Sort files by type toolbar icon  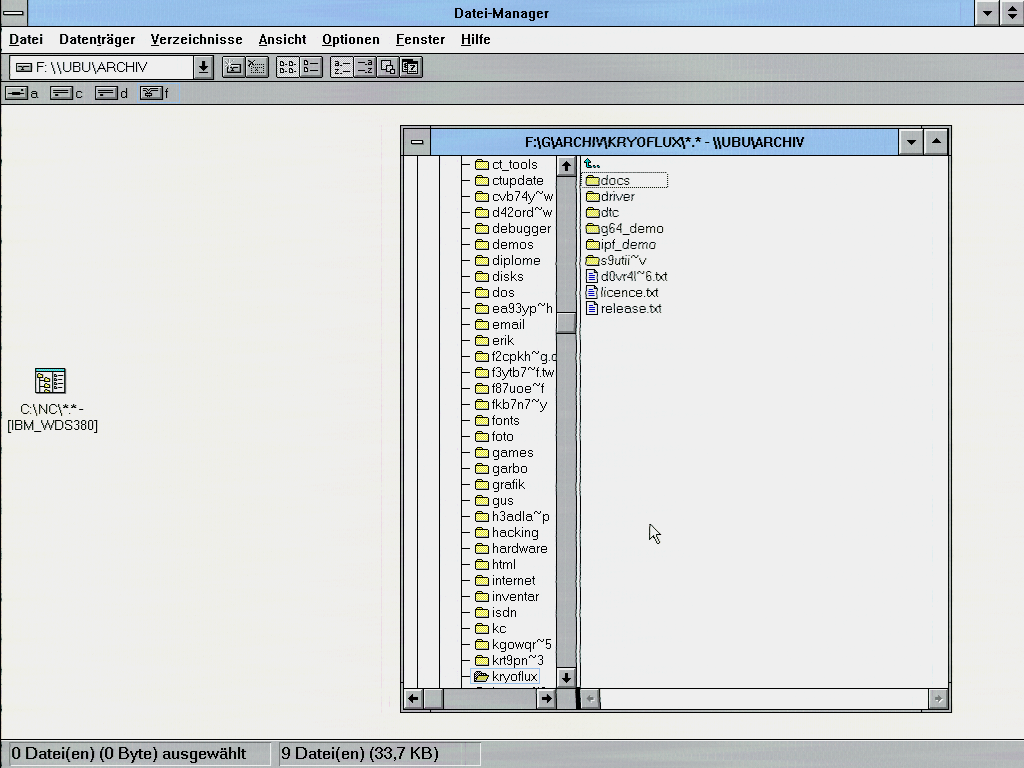pyautogui.click(x=364, y=67)
